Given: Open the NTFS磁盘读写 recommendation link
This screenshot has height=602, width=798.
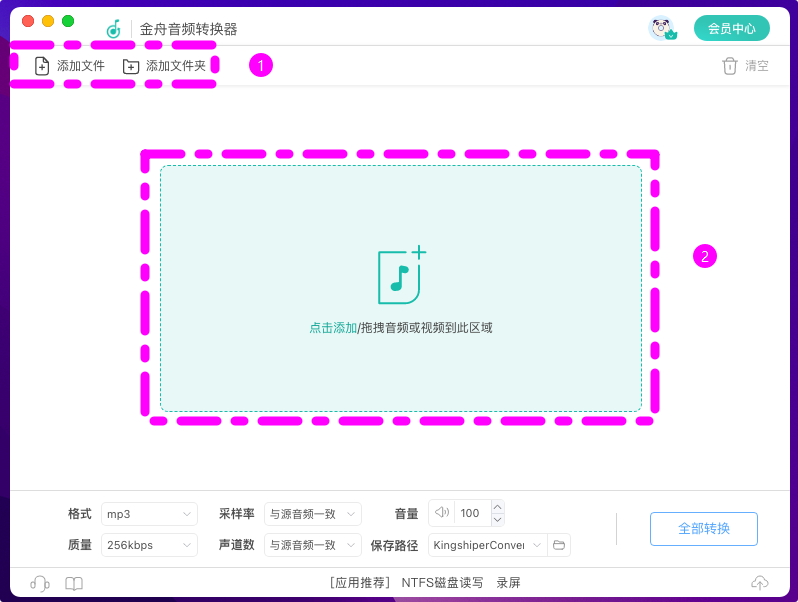Looking at the screenshot, I should coord(442,583).
